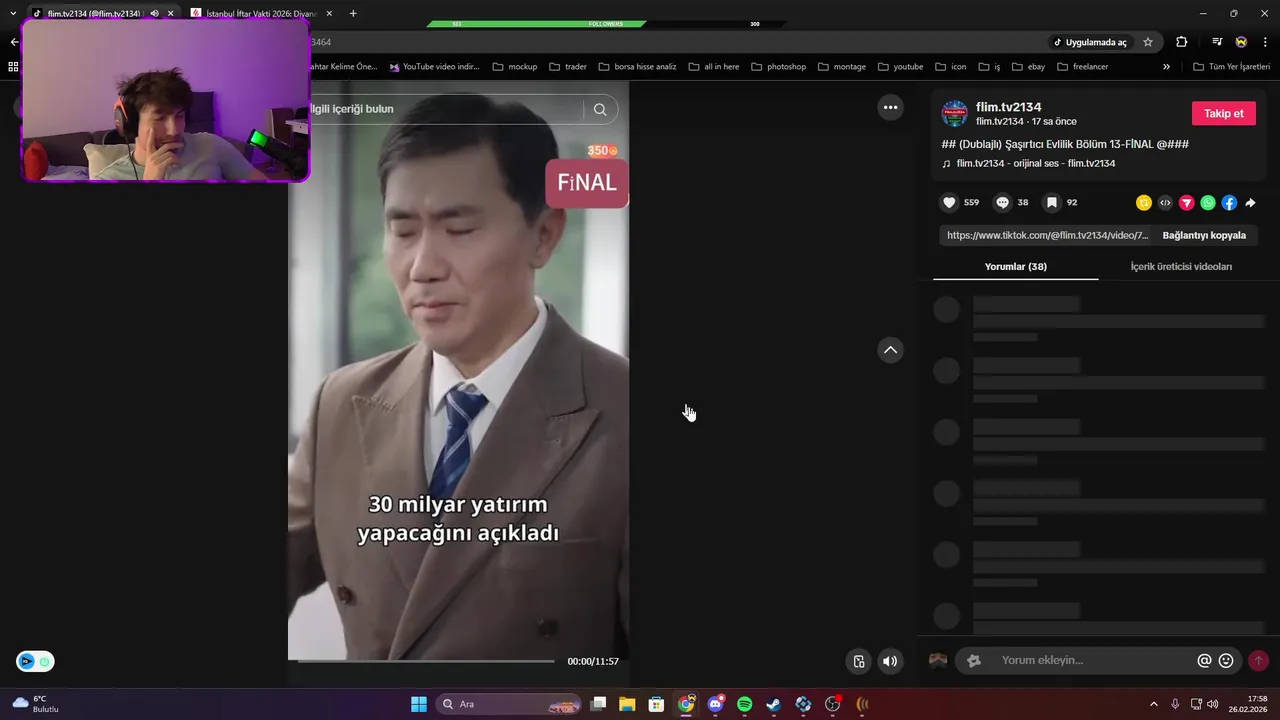Screen dimensions: 1280x720
Task: Search with the magnifier icon above the video
Action: tap(600, 109)
